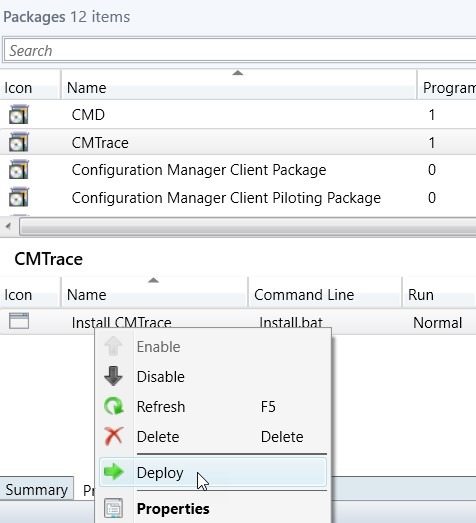The image size is (476, 523).
Task: Switch to the Summary tab
Action: coord(36,490)
